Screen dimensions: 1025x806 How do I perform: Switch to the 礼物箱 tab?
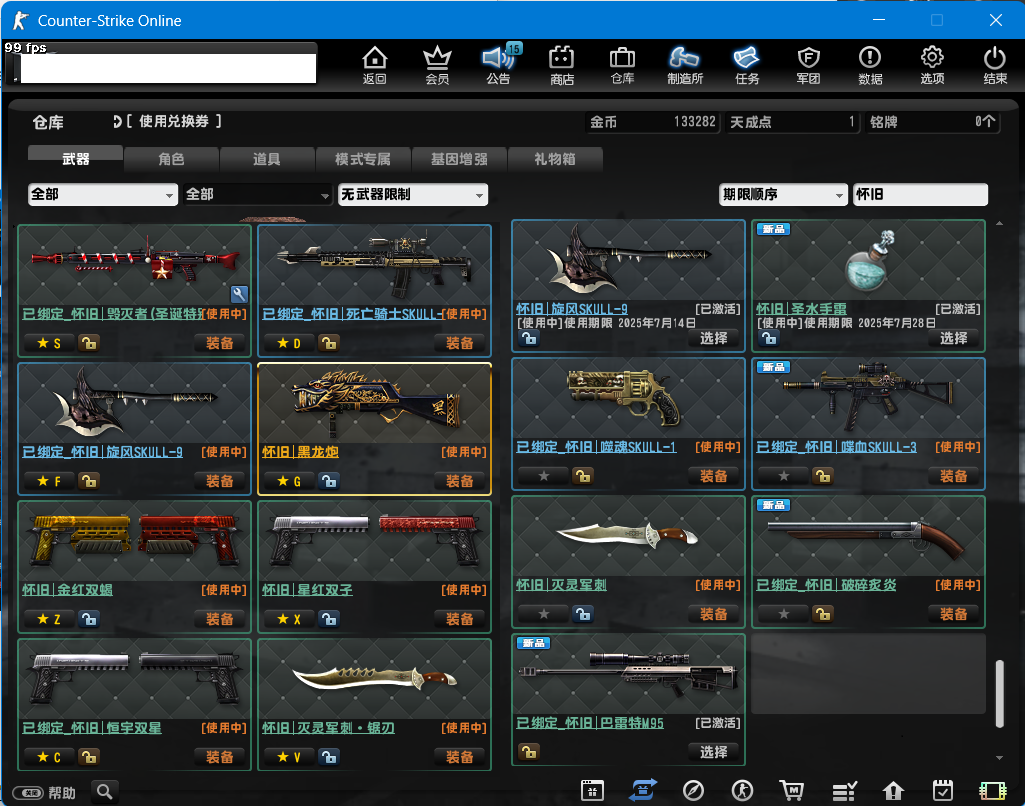(554, 159)
